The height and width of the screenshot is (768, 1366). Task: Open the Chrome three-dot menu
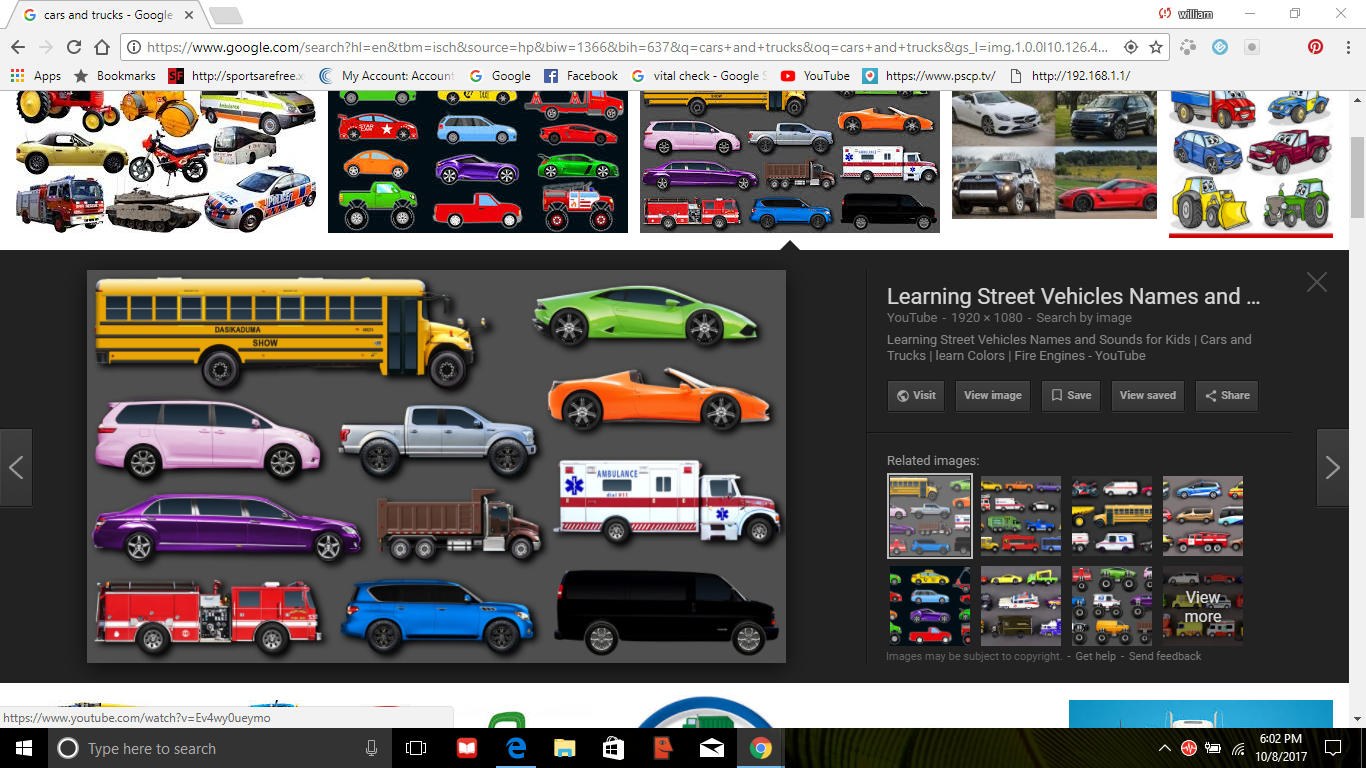pos(1346,47)
